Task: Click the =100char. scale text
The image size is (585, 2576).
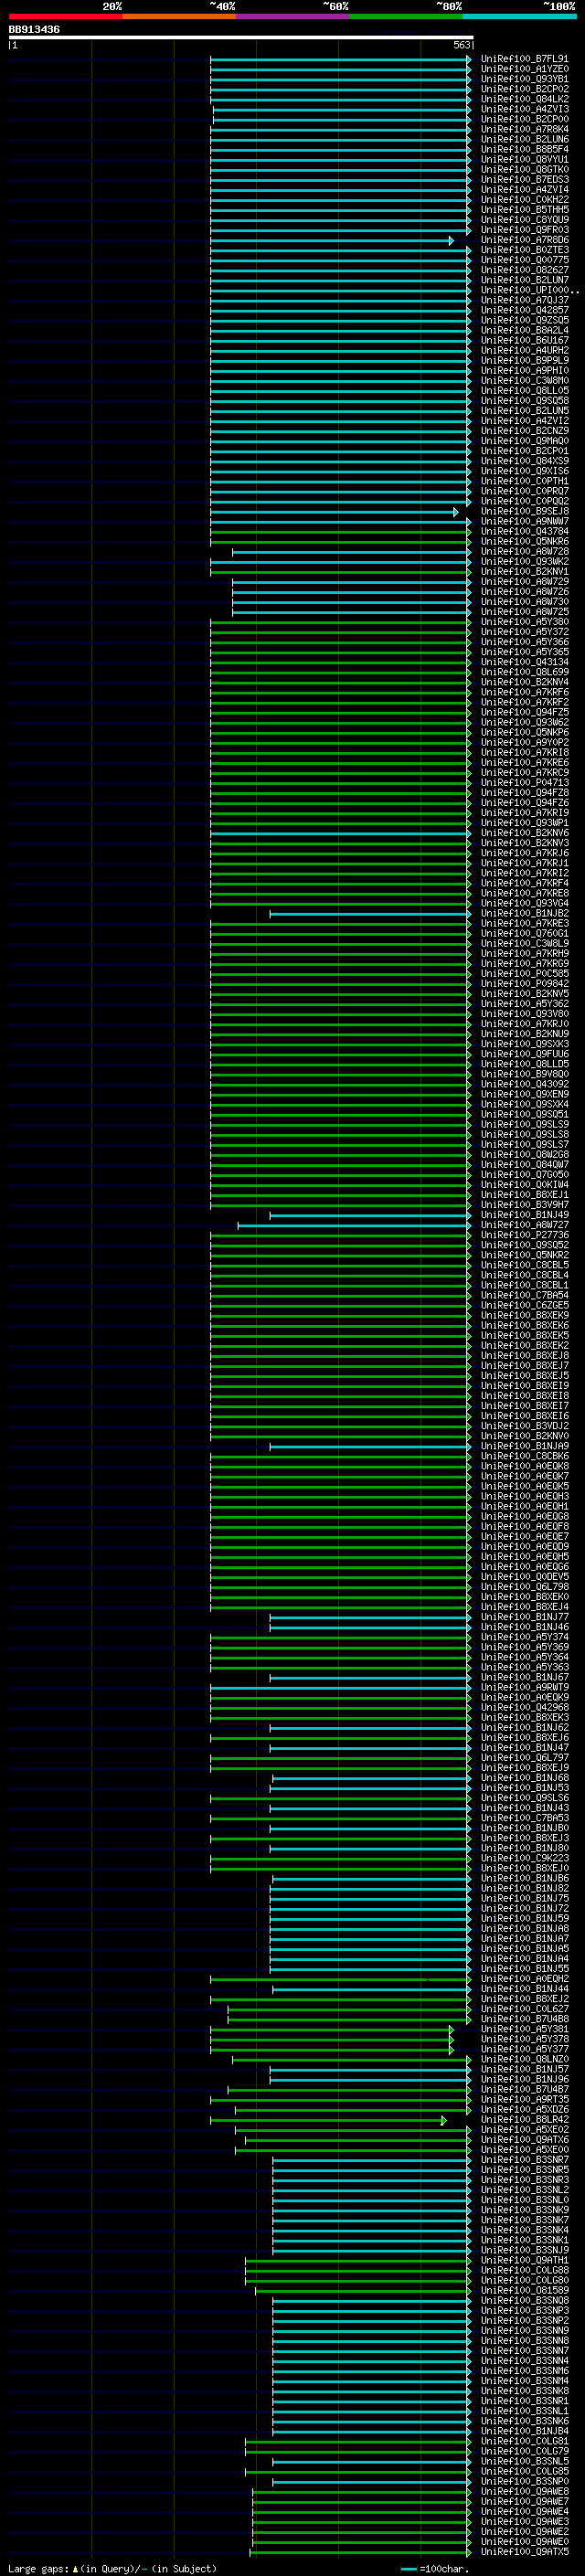Action: click(x=444, y=2569)
